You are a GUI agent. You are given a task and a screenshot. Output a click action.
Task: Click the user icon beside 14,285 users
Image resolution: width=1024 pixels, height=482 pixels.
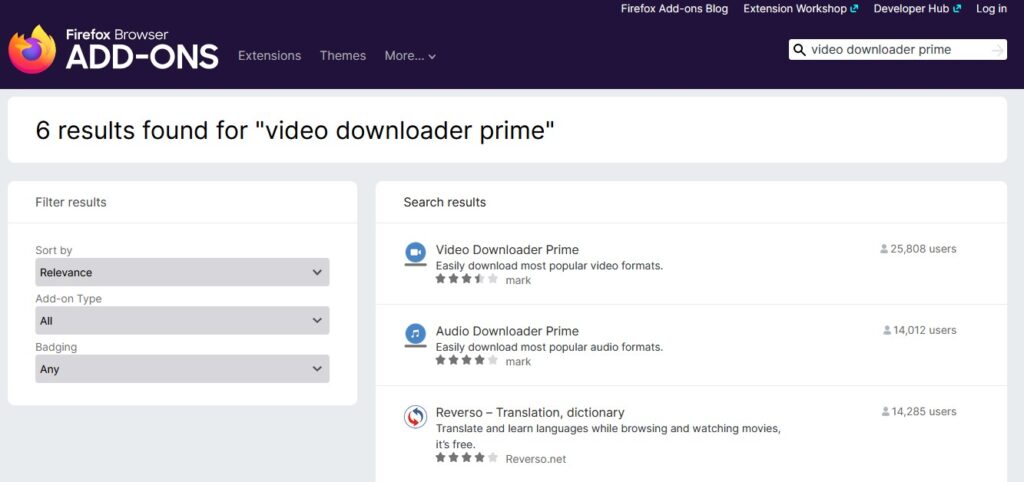(886, 411)
